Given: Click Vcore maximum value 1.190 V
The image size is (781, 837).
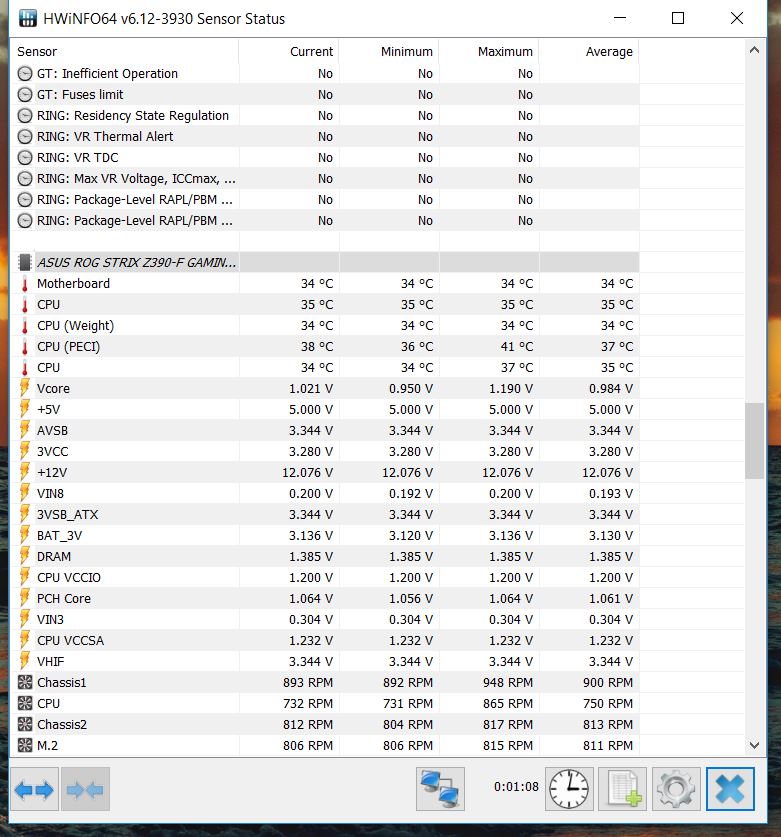Looking at the screenshot, I should (x=511, y=389).
